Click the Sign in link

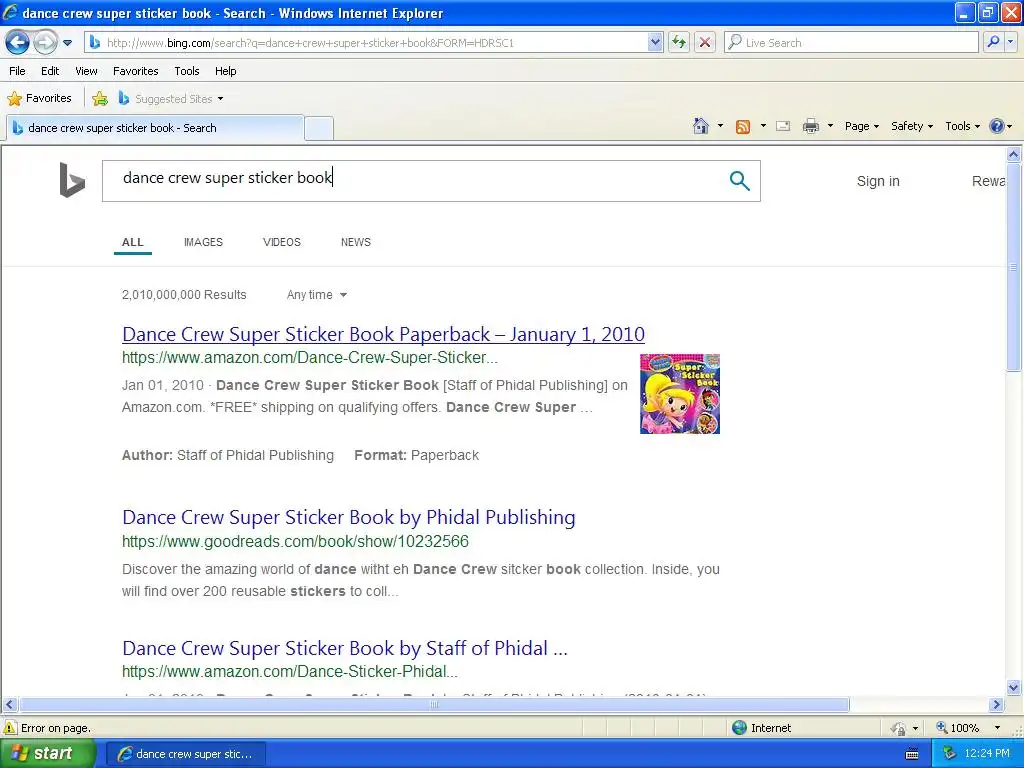pyautogui.click(x=878, y=181)
